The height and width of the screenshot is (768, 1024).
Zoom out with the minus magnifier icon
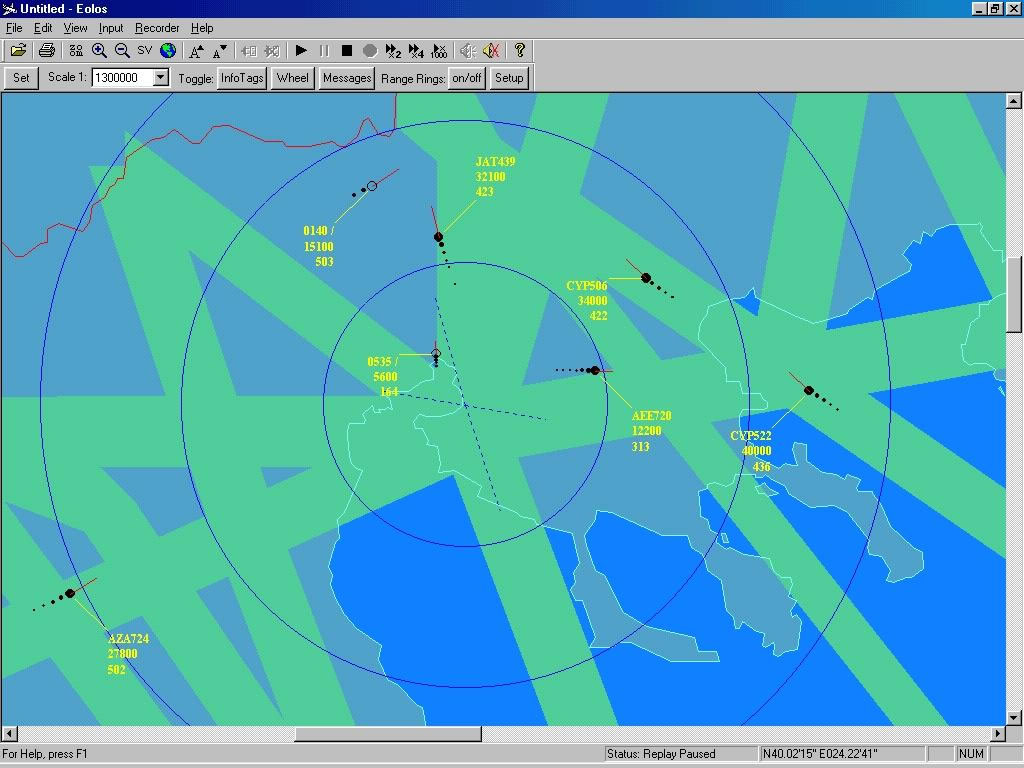[x=121, y=50]
